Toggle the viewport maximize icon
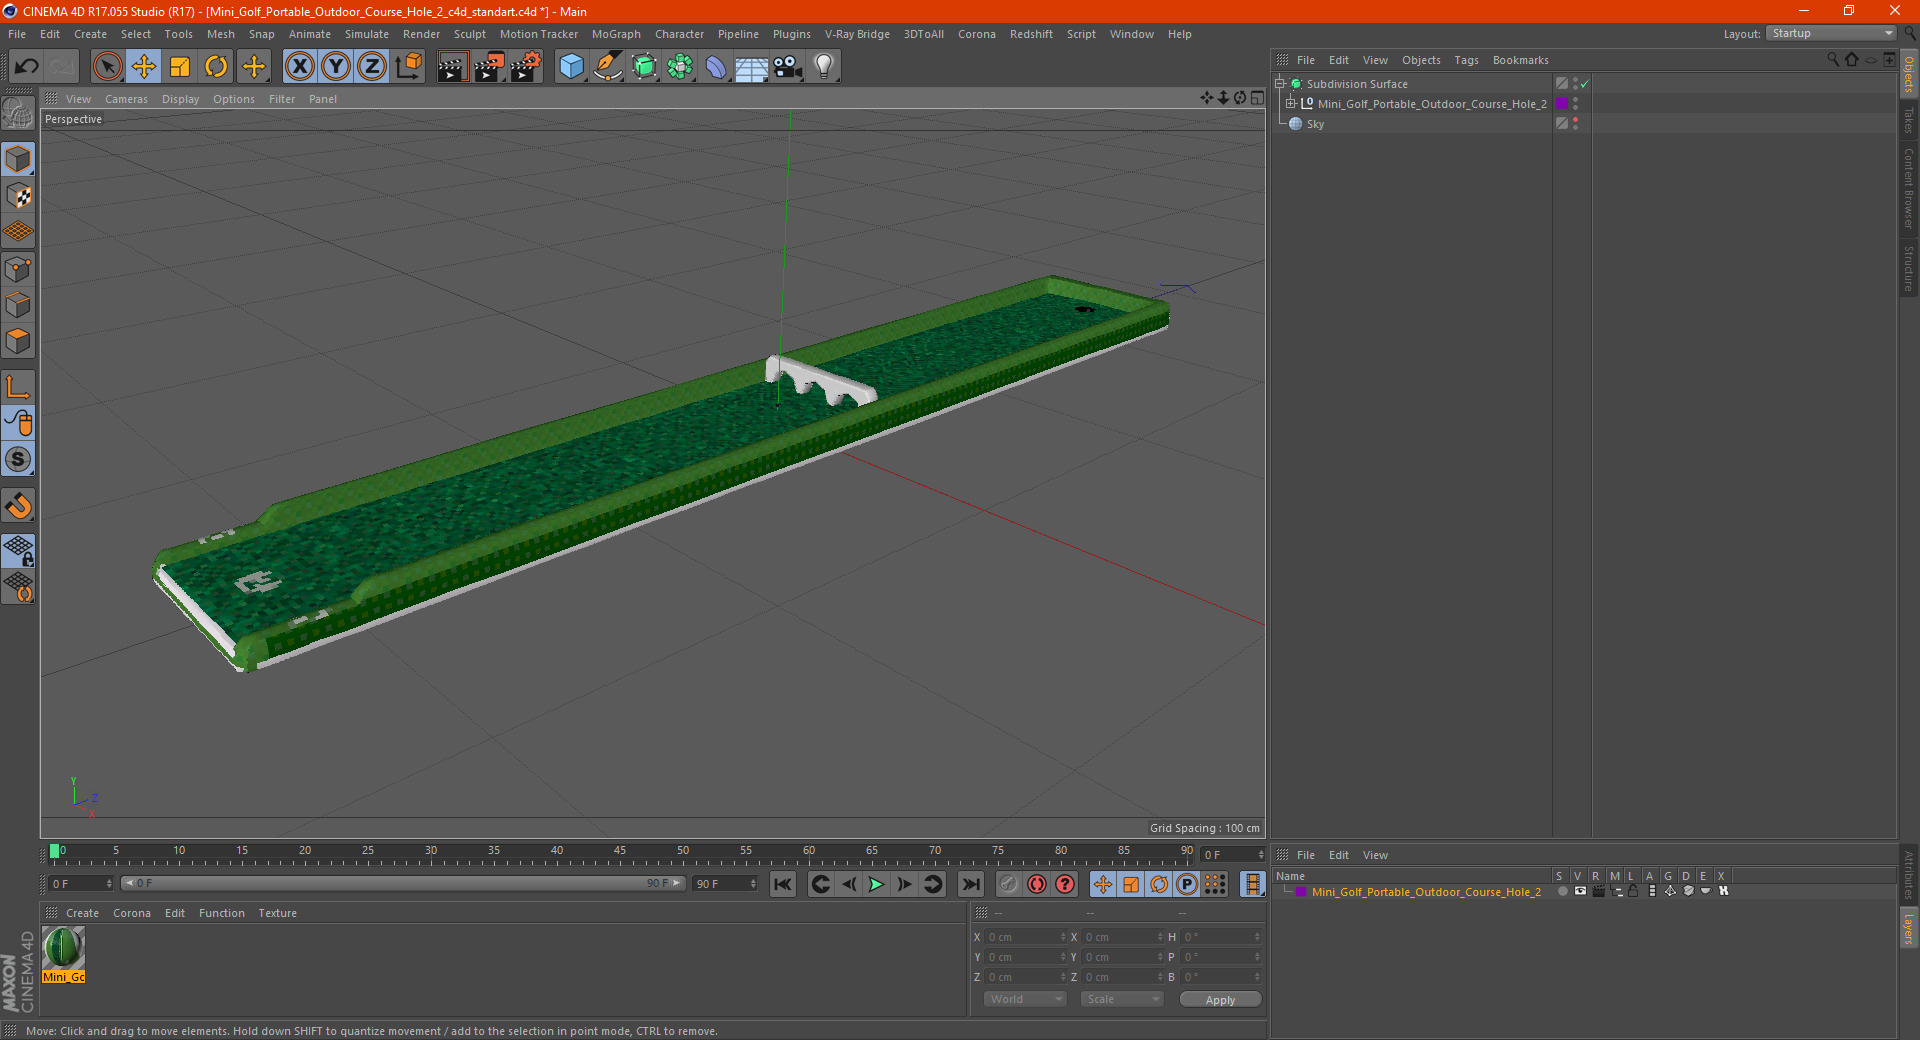This screenshot has height=1040, width=1920. point(1257,98)
